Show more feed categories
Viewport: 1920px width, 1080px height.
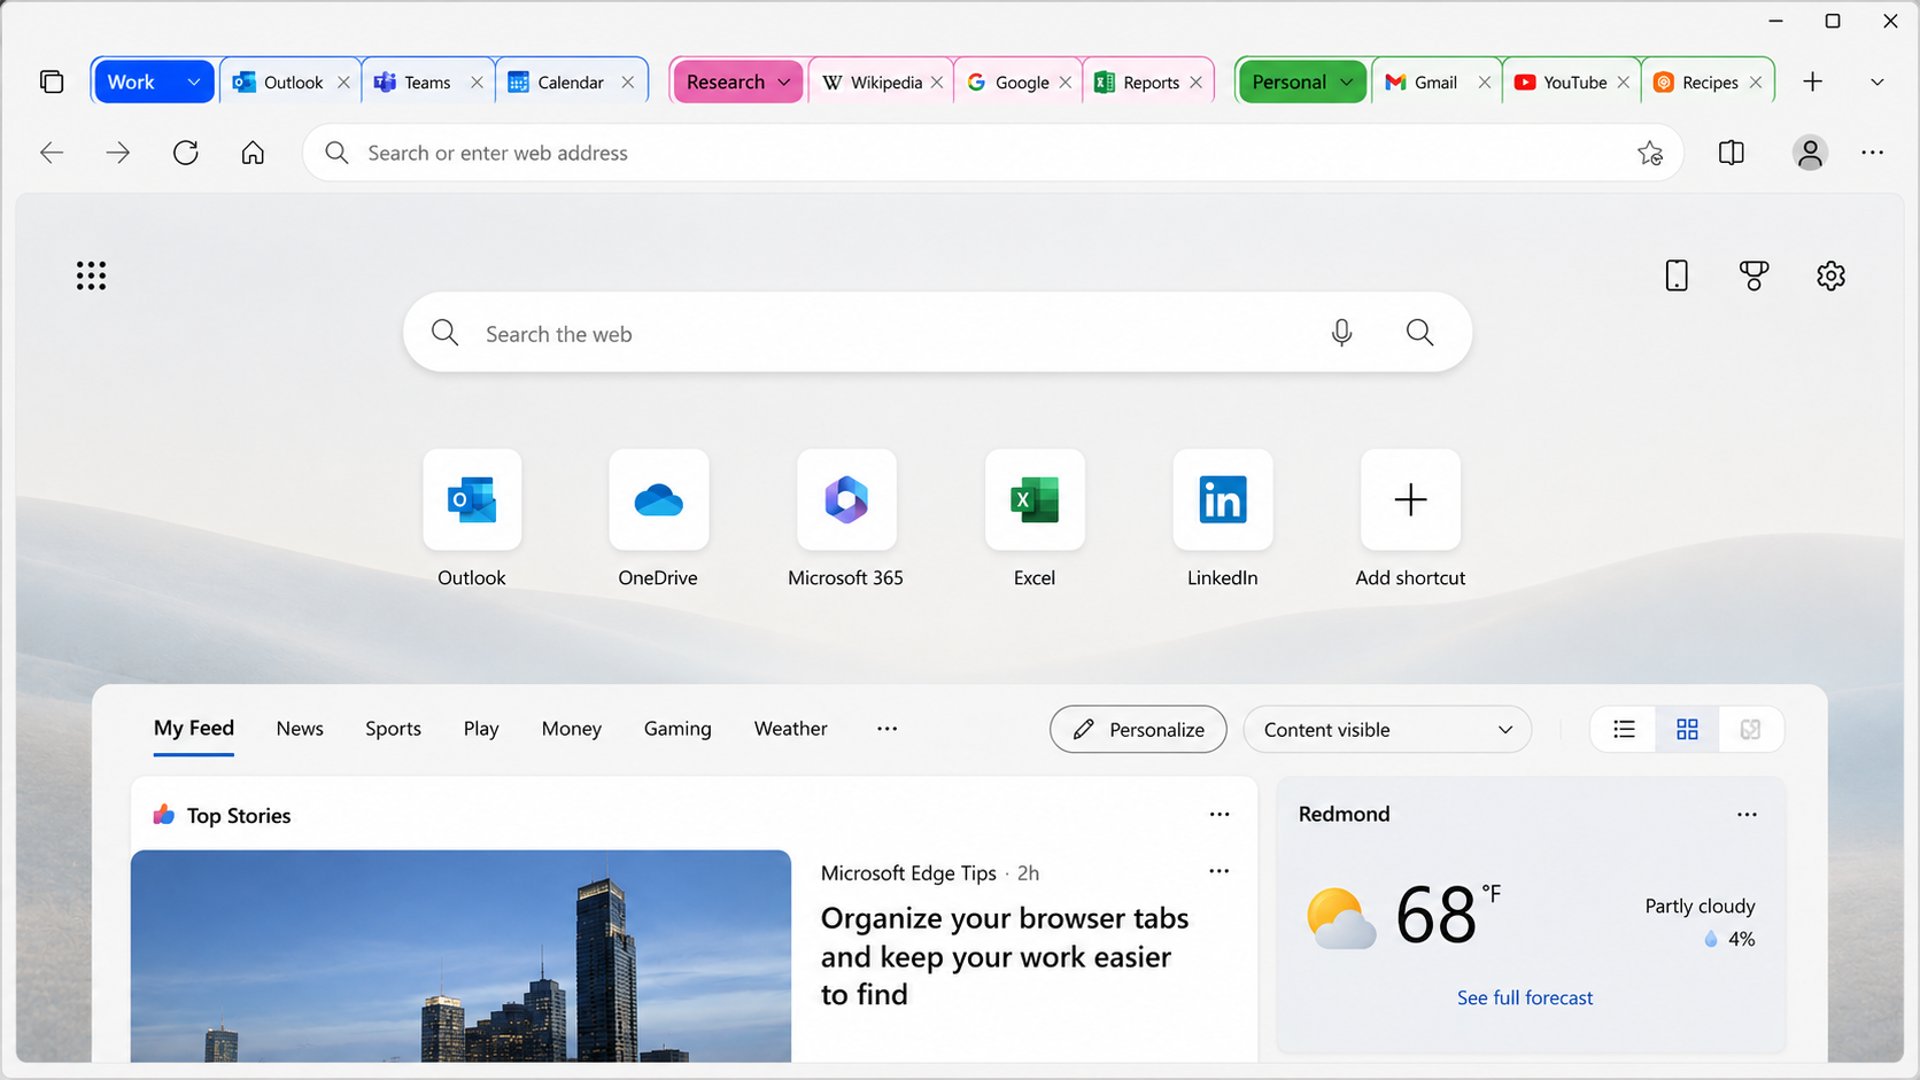(887, 729)
